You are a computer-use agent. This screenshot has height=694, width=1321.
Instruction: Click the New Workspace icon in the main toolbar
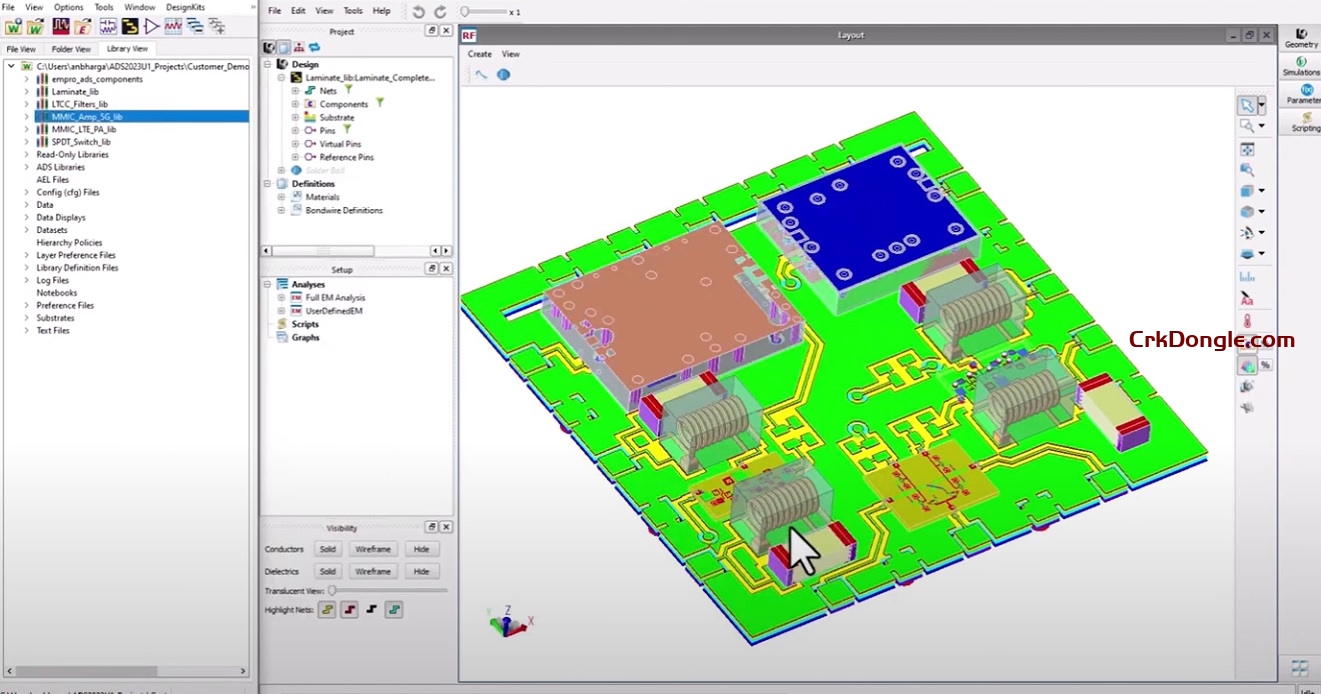click(15, 26)
